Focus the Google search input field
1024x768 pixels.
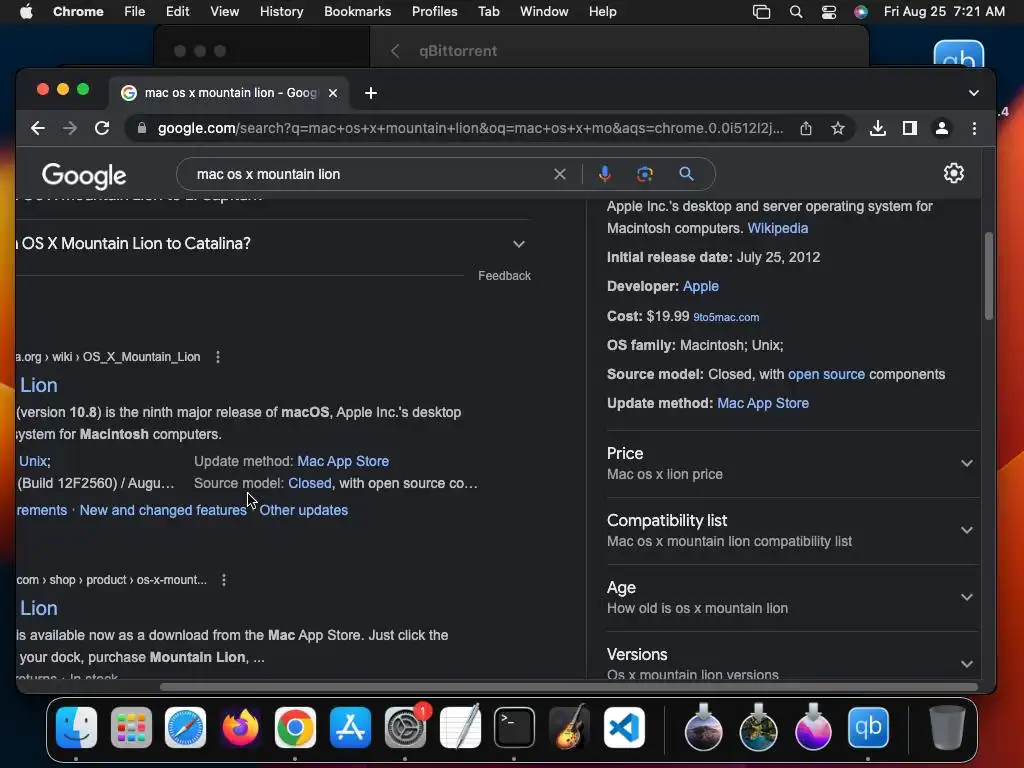pos(372,174)
